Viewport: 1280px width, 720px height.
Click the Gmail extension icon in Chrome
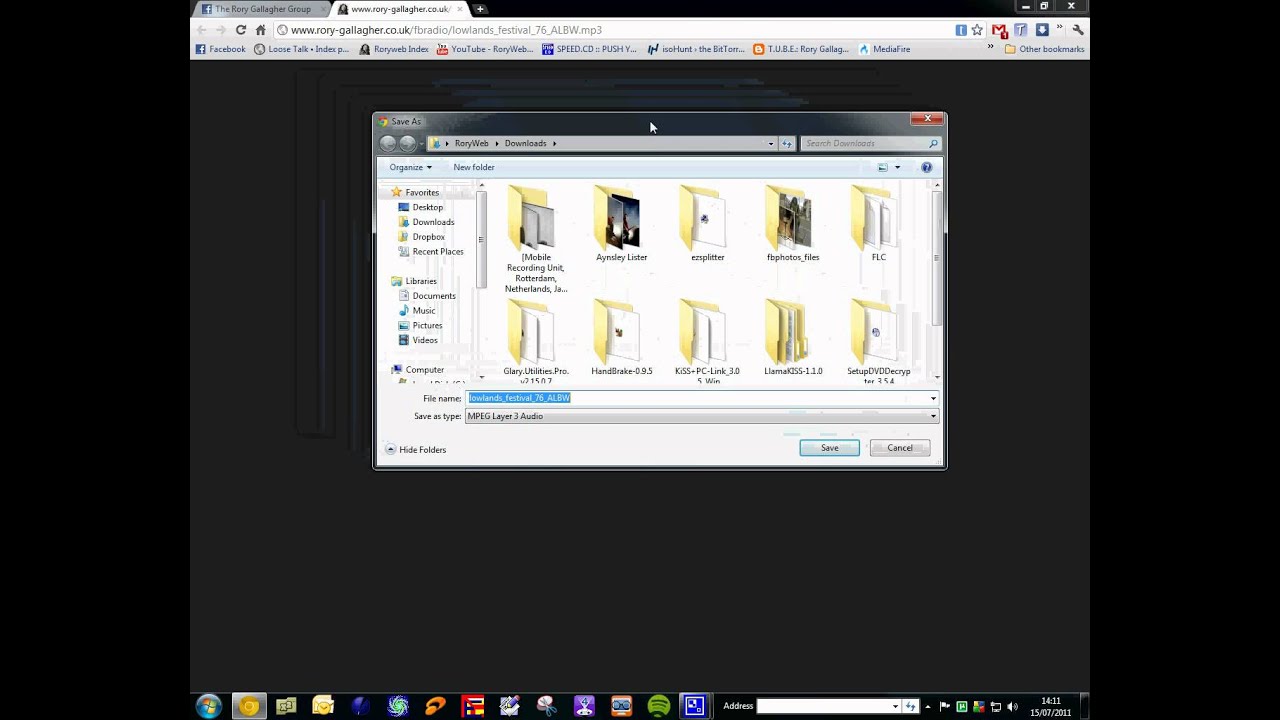pos(999,30)
